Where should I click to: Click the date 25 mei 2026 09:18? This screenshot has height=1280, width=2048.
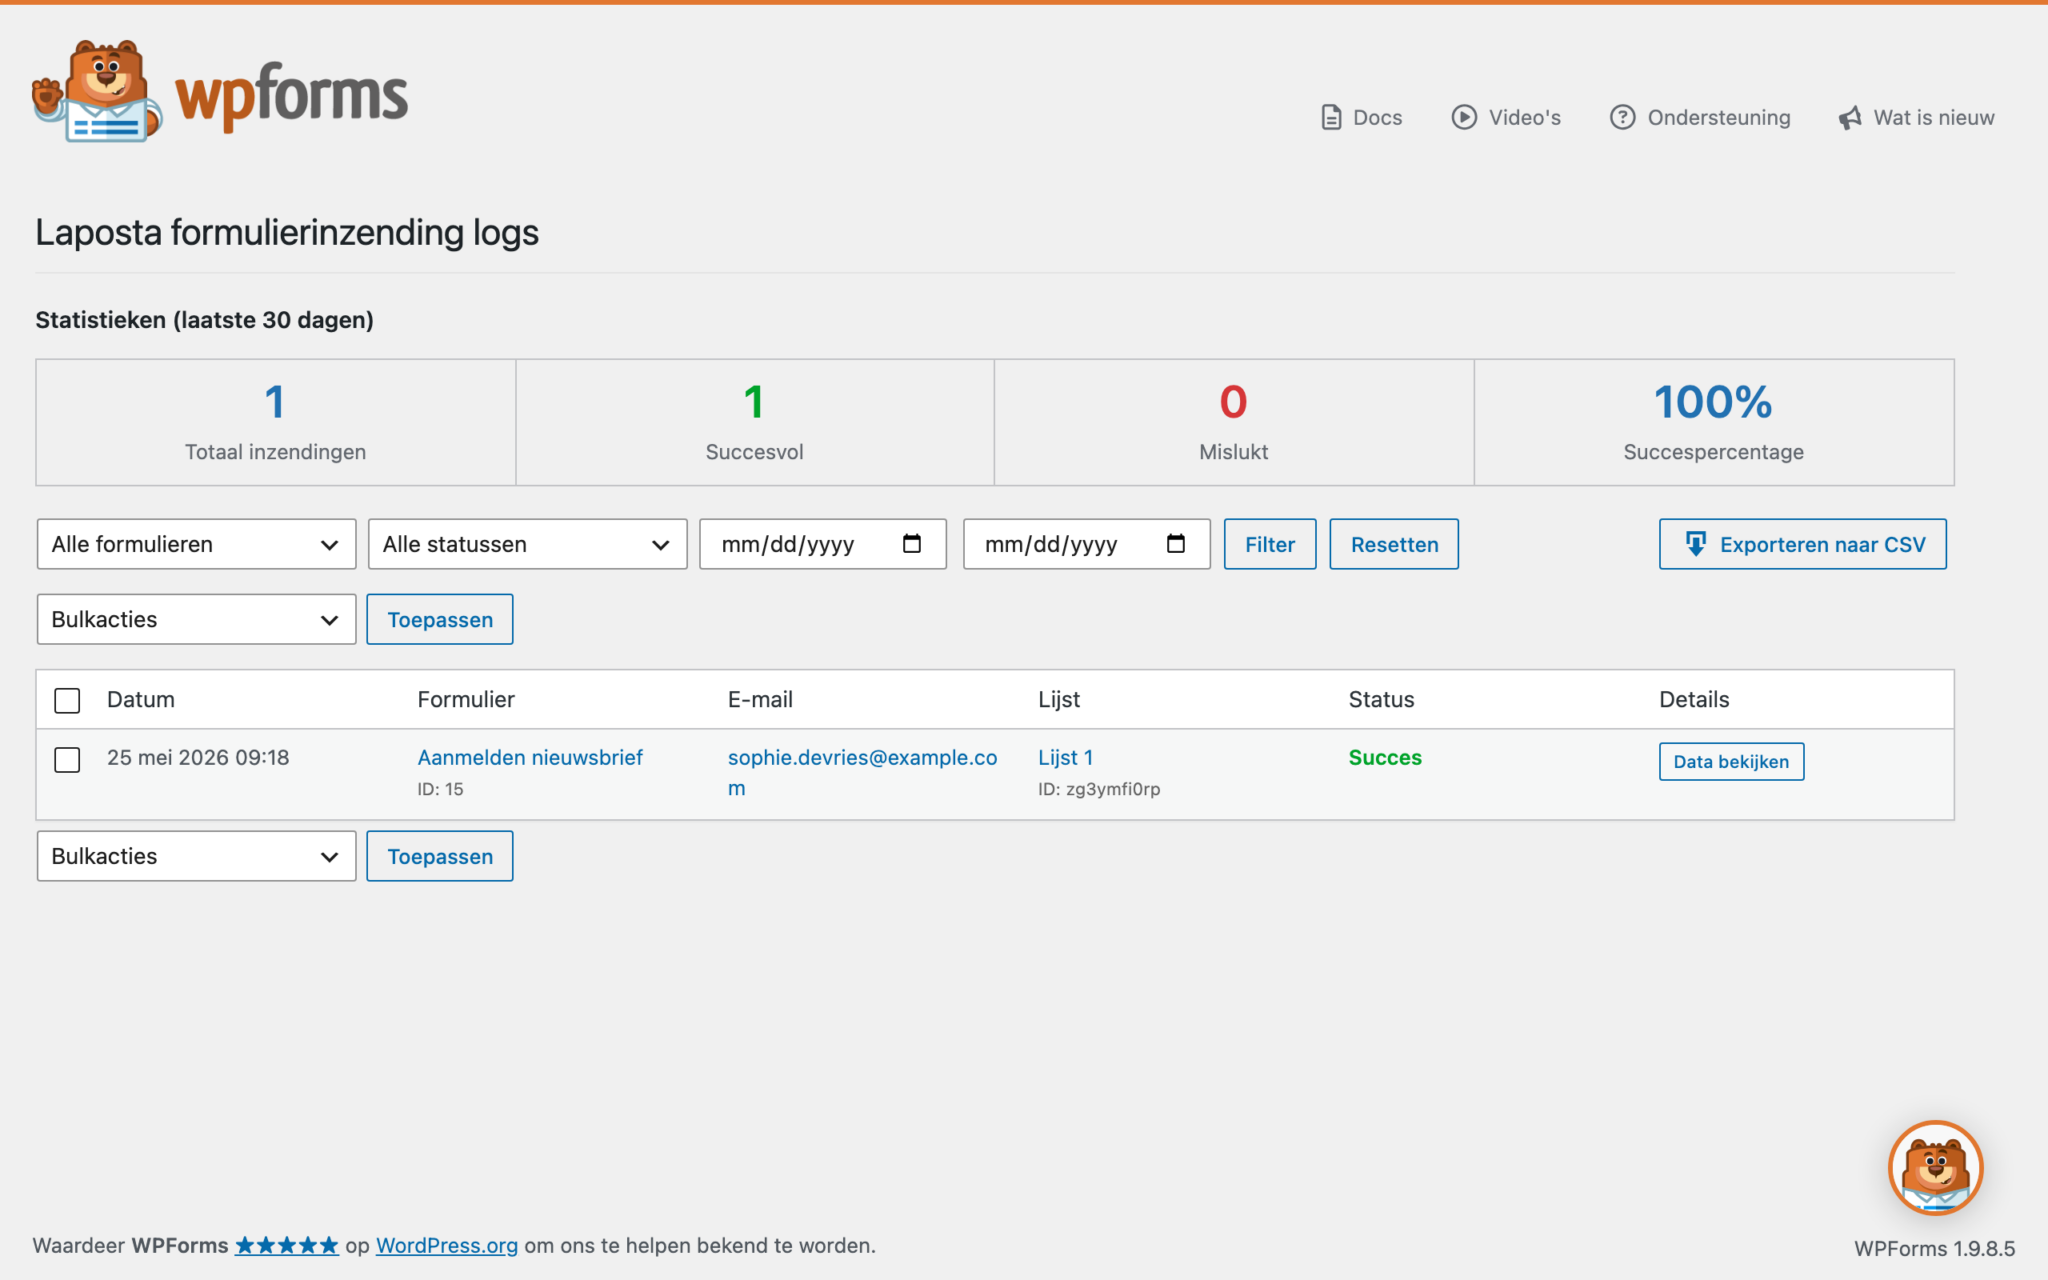click(198, 757)
